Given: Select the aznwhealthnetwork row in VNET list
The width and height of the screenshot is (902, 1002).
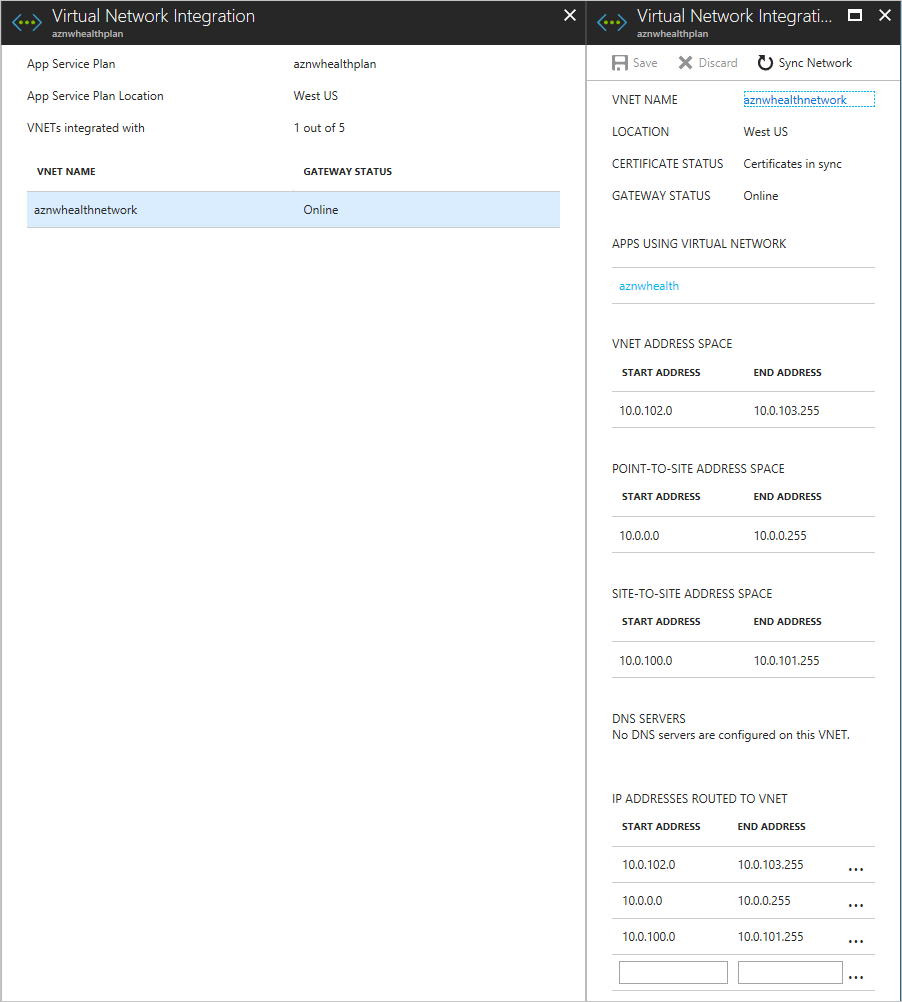Looking at the screenshot, I should pyautogui.click(x=293, y=210).
